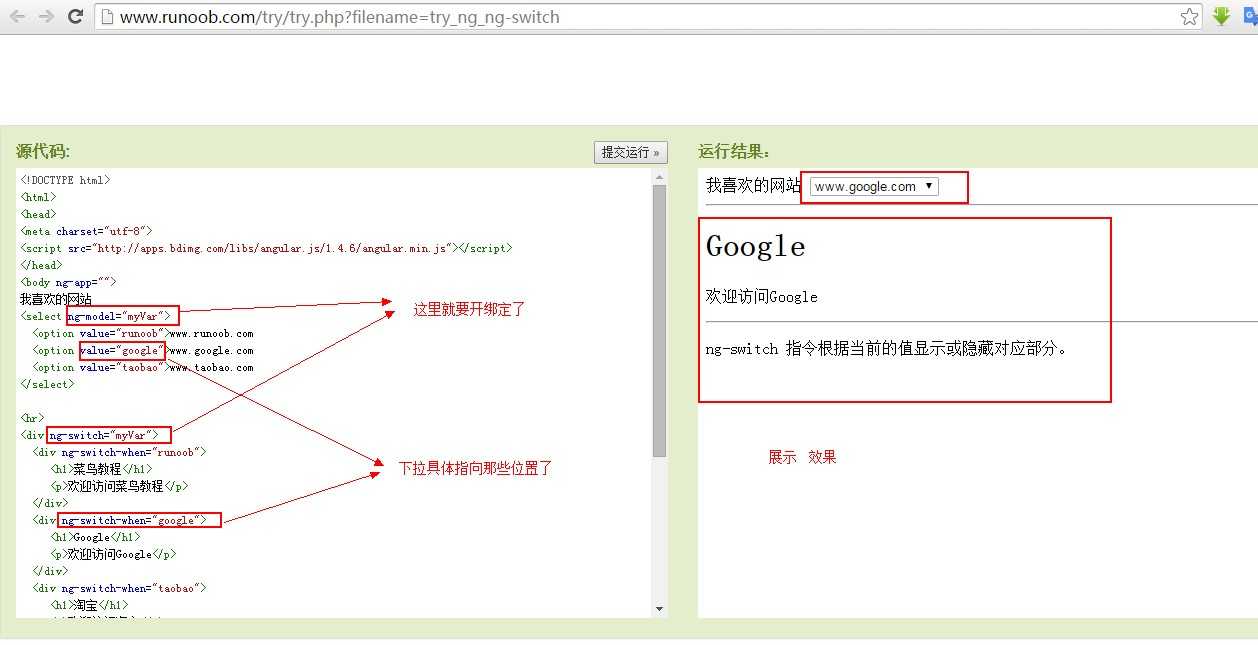This screenshot has height=645, width=1258.
Task: Place cursor on the meta charset line
Action: [x=86, y=231]
